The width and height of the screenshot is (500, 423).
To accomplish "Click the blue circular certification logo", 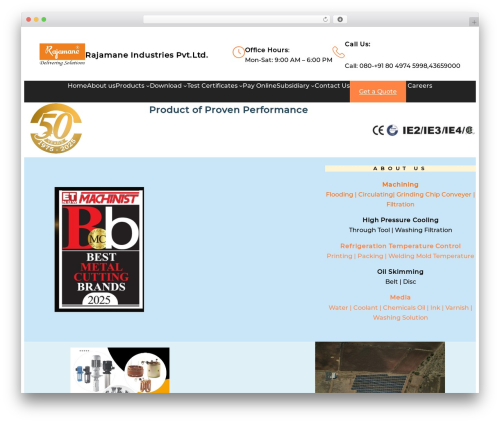I will (x=392, y=130).
